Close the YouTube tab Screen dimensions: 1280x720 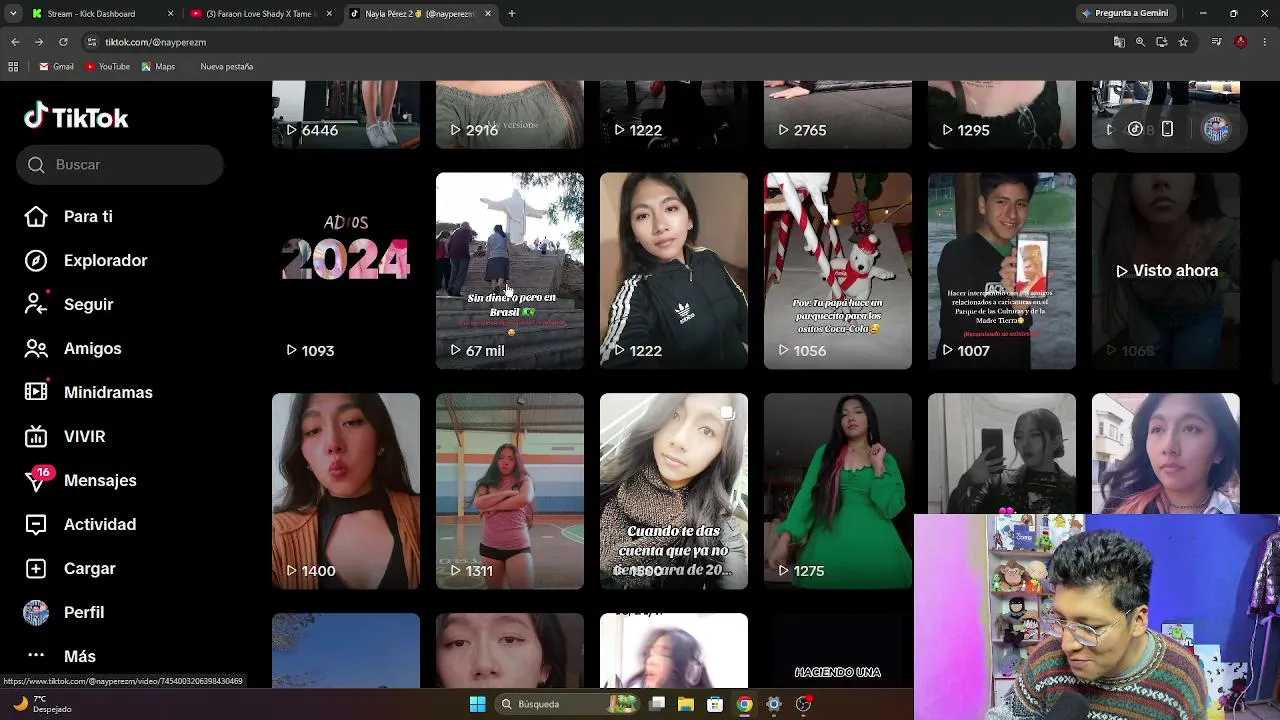[x=329, y=14]
